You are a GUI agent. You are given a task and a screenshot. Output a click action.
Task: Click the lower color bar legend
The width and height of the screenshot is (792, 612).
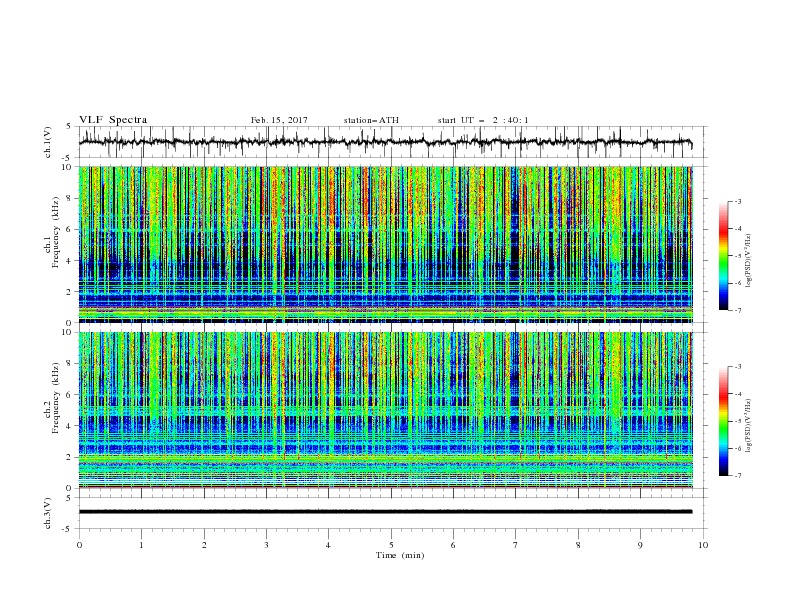723,421
